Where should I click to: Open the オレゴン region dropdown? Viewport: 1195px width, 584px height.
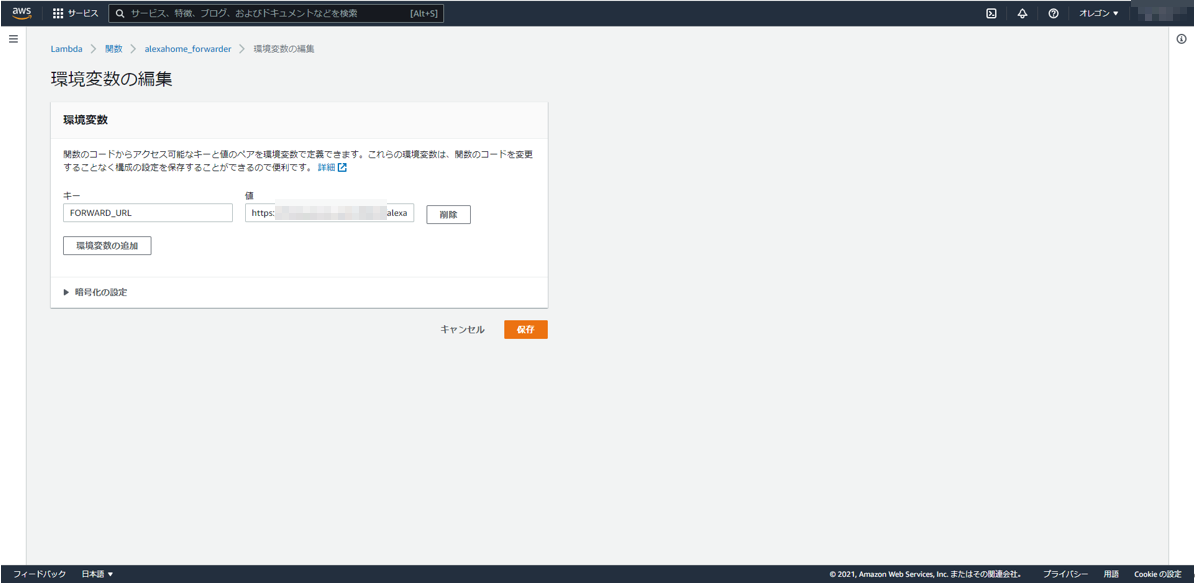(x=1098, y=14)
